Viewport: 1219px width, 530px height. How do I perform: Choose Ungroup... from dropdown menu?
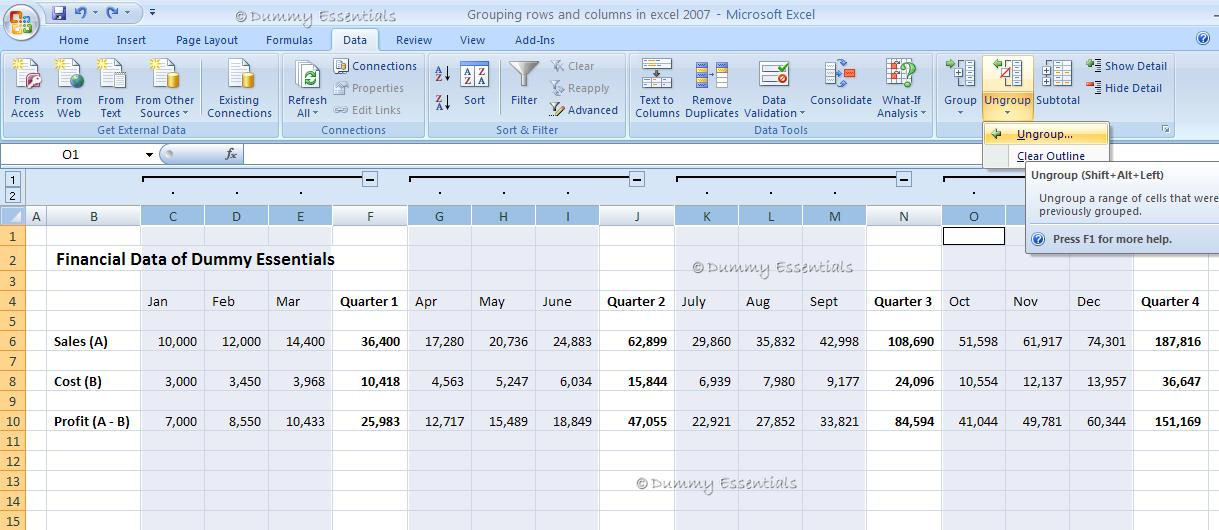1046,134
